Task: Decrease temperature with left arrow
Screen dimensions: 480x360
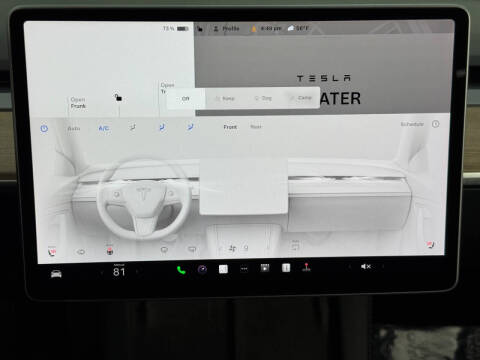Action: click(102, 273)
